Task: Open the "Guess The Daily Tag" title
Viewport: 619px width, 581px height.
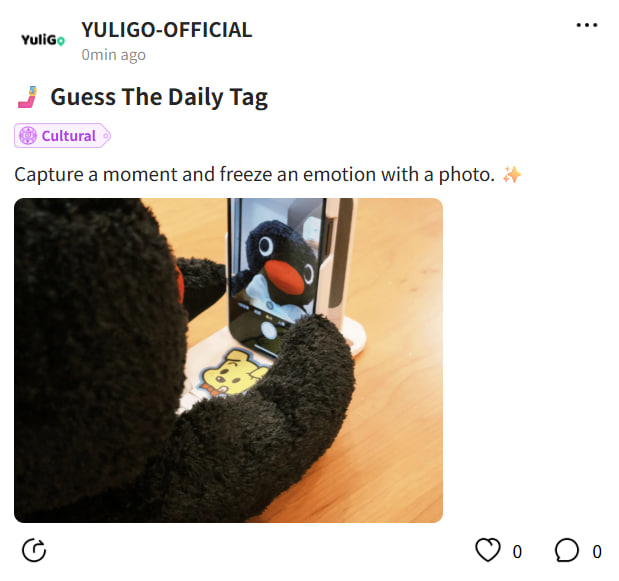Action: [159, 97]
